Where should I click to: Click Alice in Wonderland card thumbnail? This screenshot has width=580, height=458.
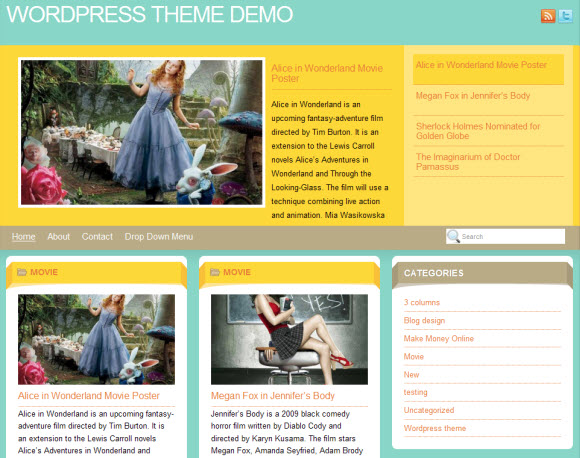tap(97, 339)
